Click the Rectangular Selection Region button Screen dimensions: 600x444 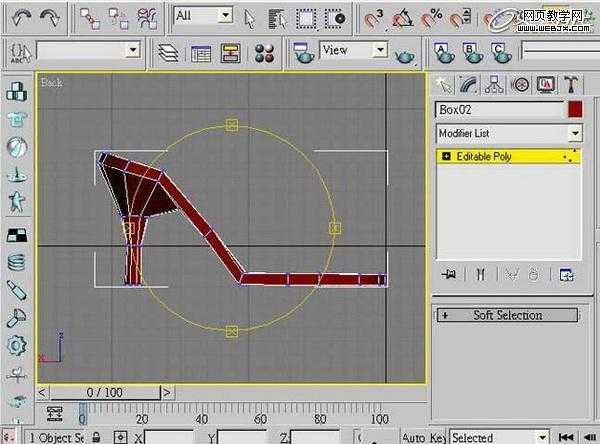tap(306, 18)
